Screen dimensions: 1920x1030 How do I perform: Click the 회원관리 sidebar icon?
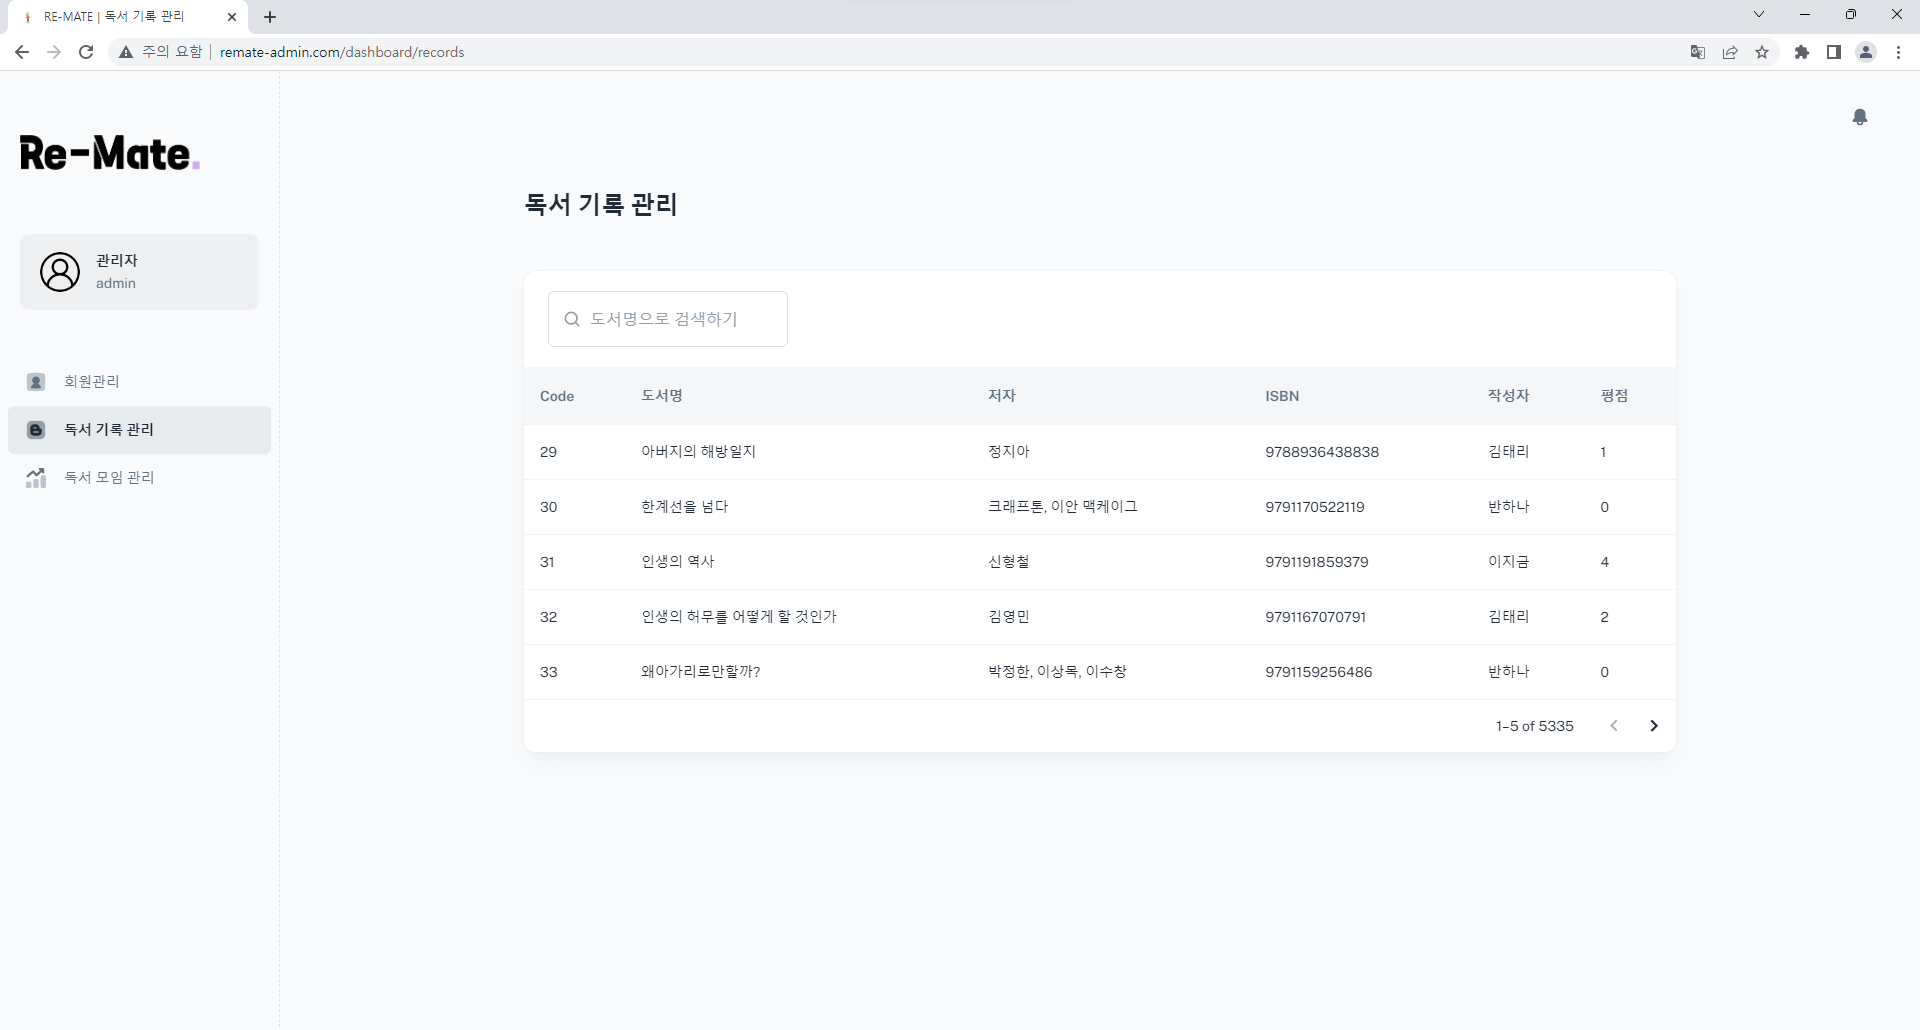click(x=36, y=382)
